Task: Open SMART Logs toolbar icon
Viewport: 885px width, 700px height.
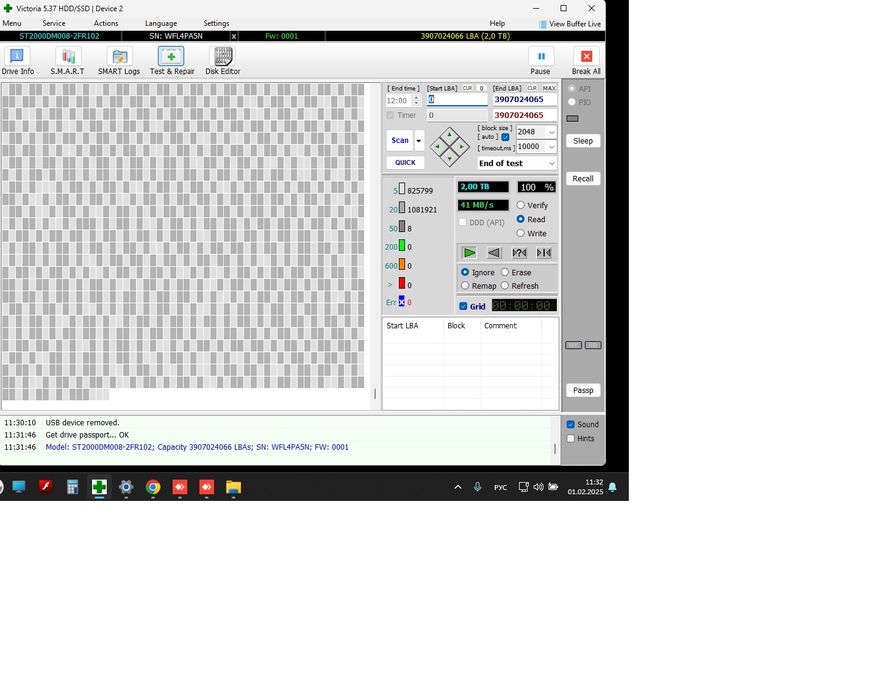Action: click(119, 60)
